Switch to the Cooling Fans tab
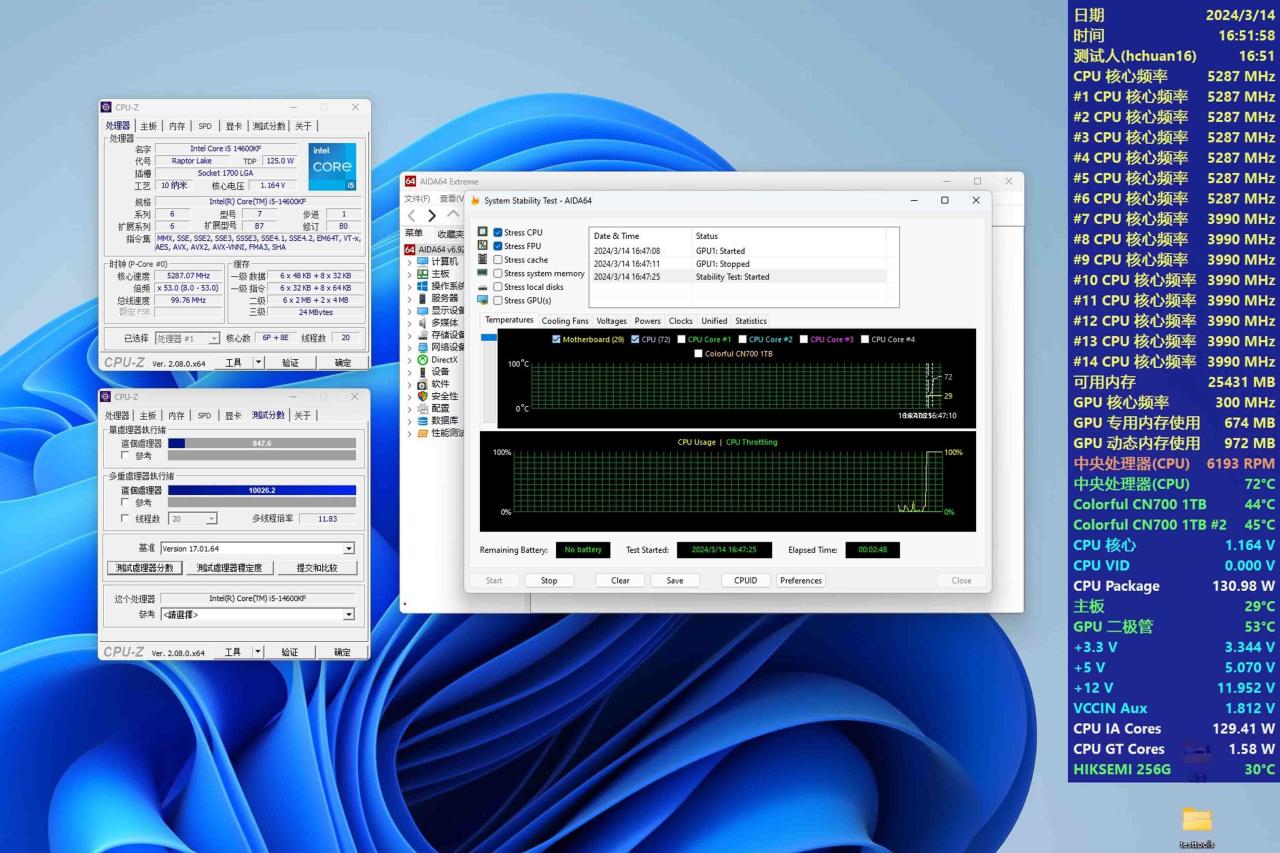The image size is (1280, 853). tap(565, 321)
